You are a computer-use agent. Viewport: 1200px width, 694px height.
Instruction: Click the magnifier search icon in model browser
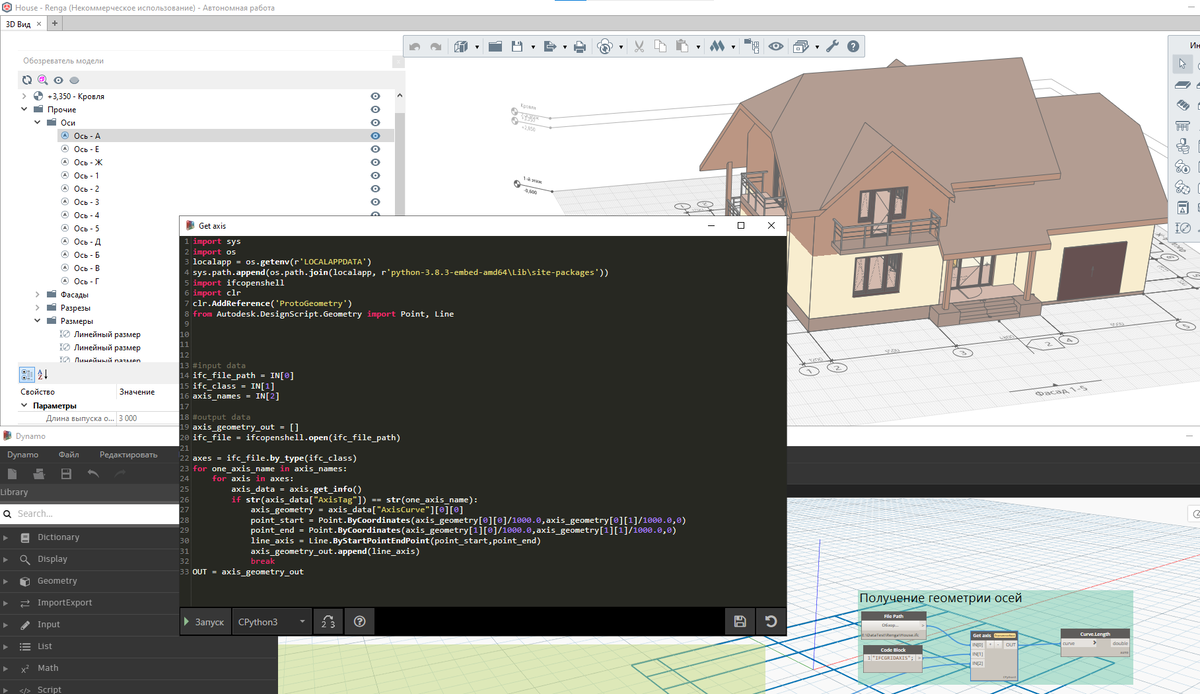(x=43, y=80)
